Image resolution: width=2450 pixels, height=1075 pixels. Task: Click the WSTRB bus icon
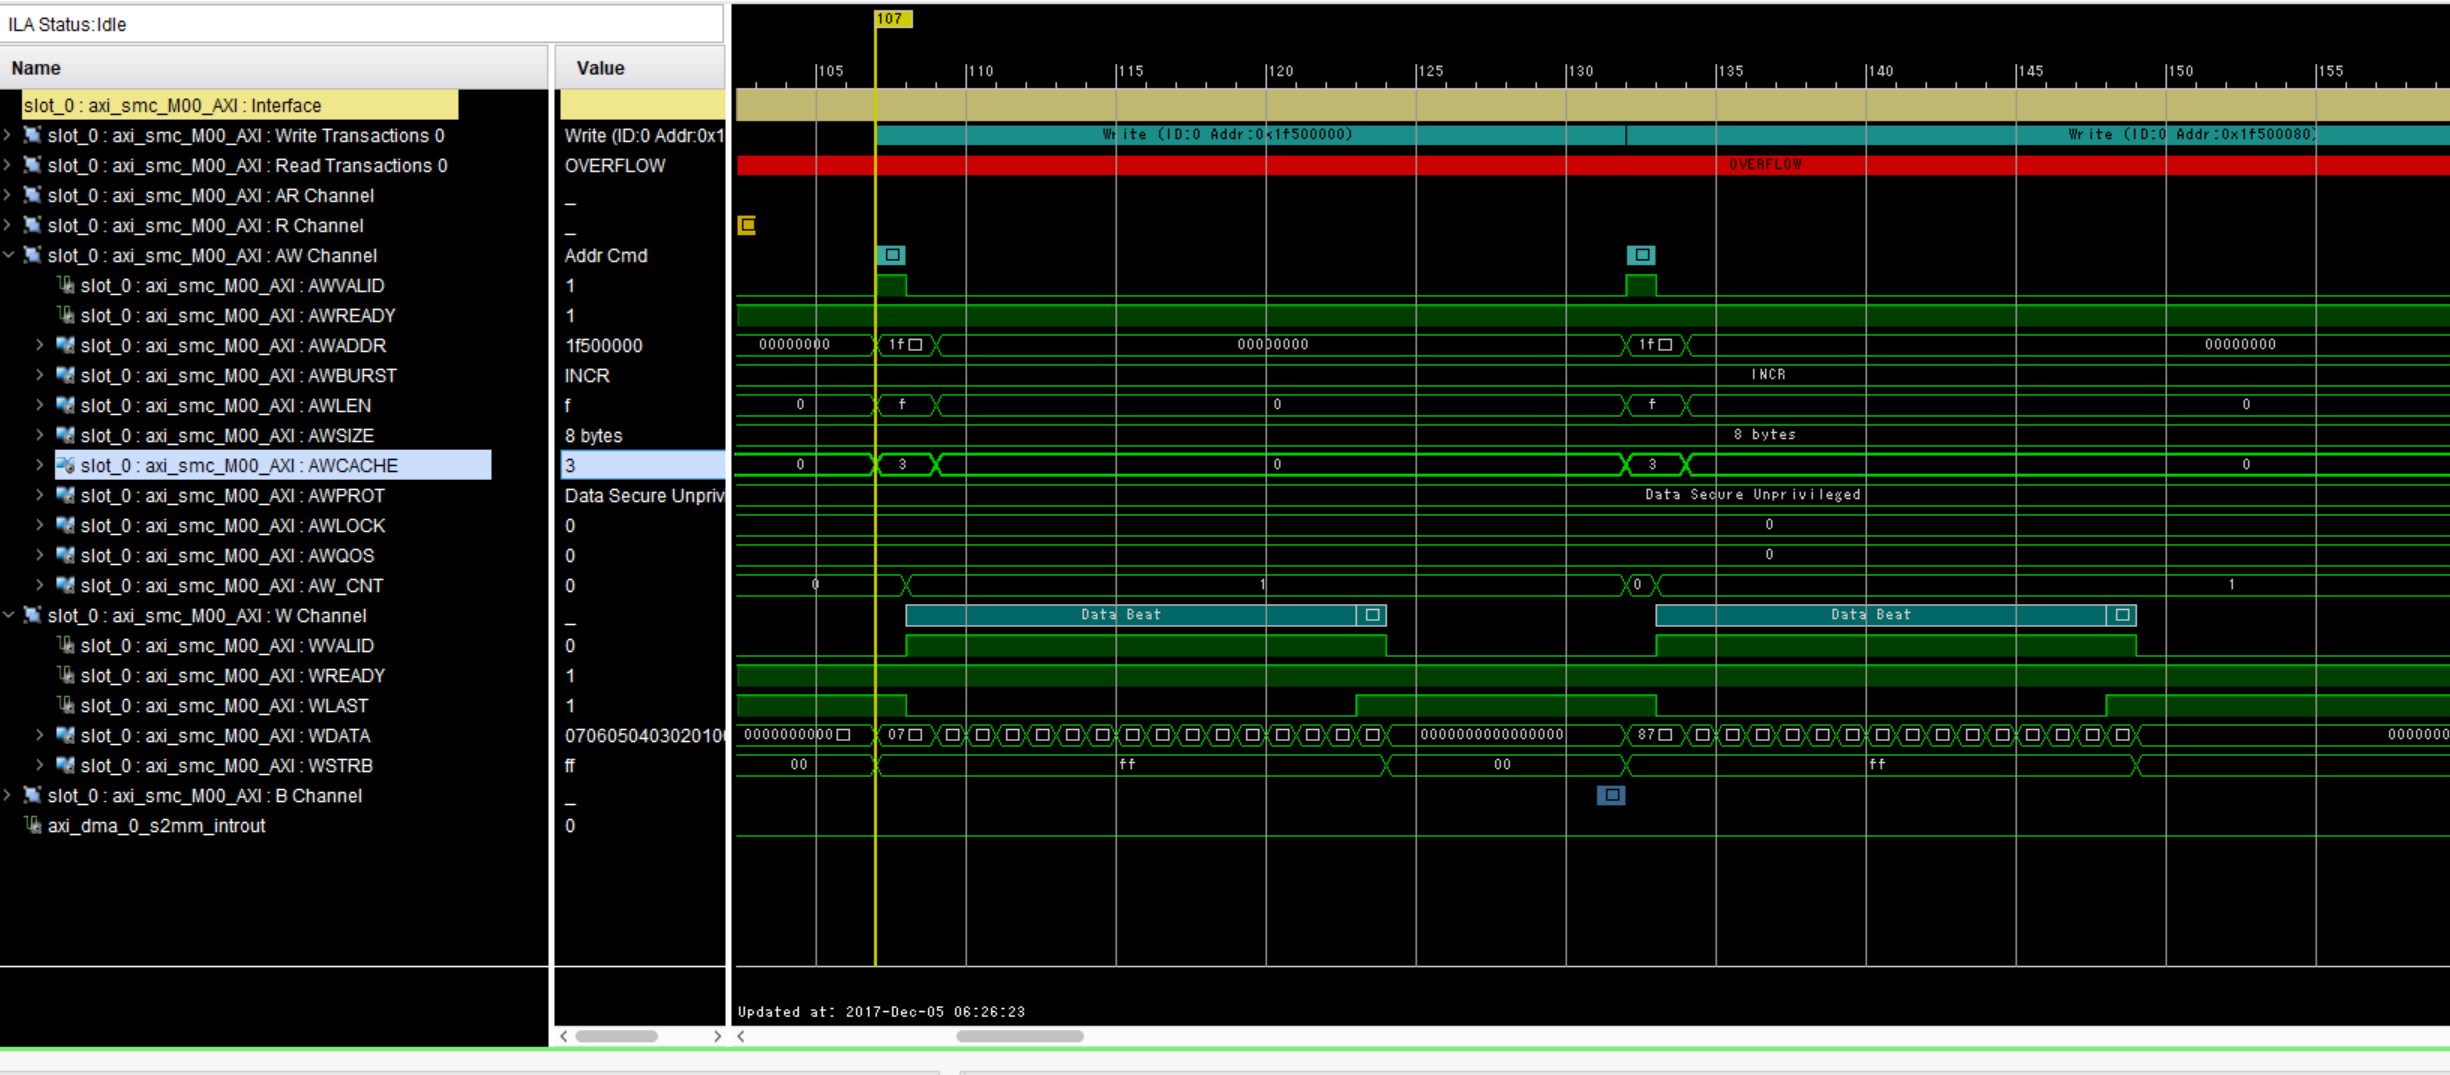click(66, 765)
